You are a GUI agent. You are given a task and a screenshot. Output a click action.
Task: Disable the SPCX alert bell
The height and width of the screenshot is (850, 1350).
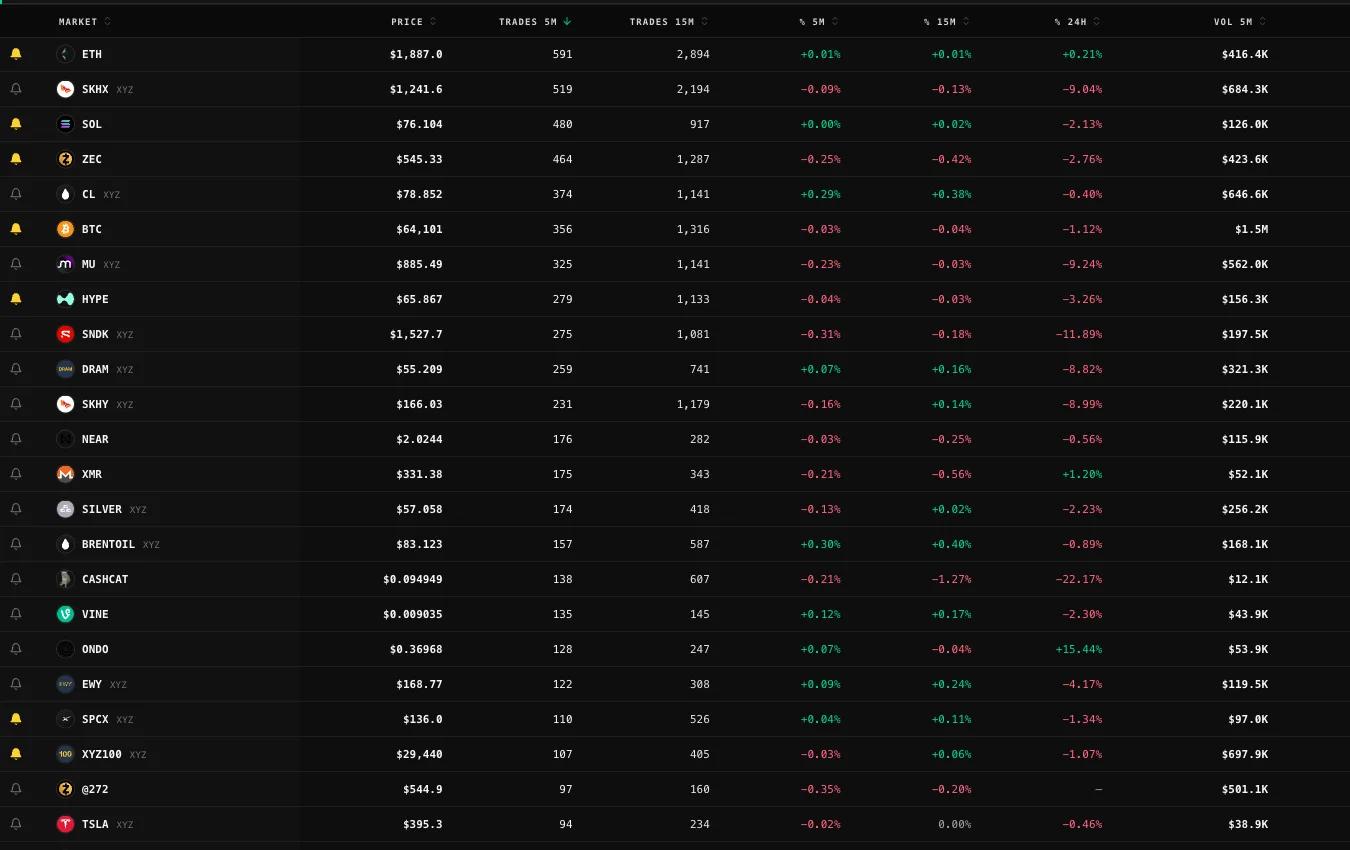[x=15, y=719]
